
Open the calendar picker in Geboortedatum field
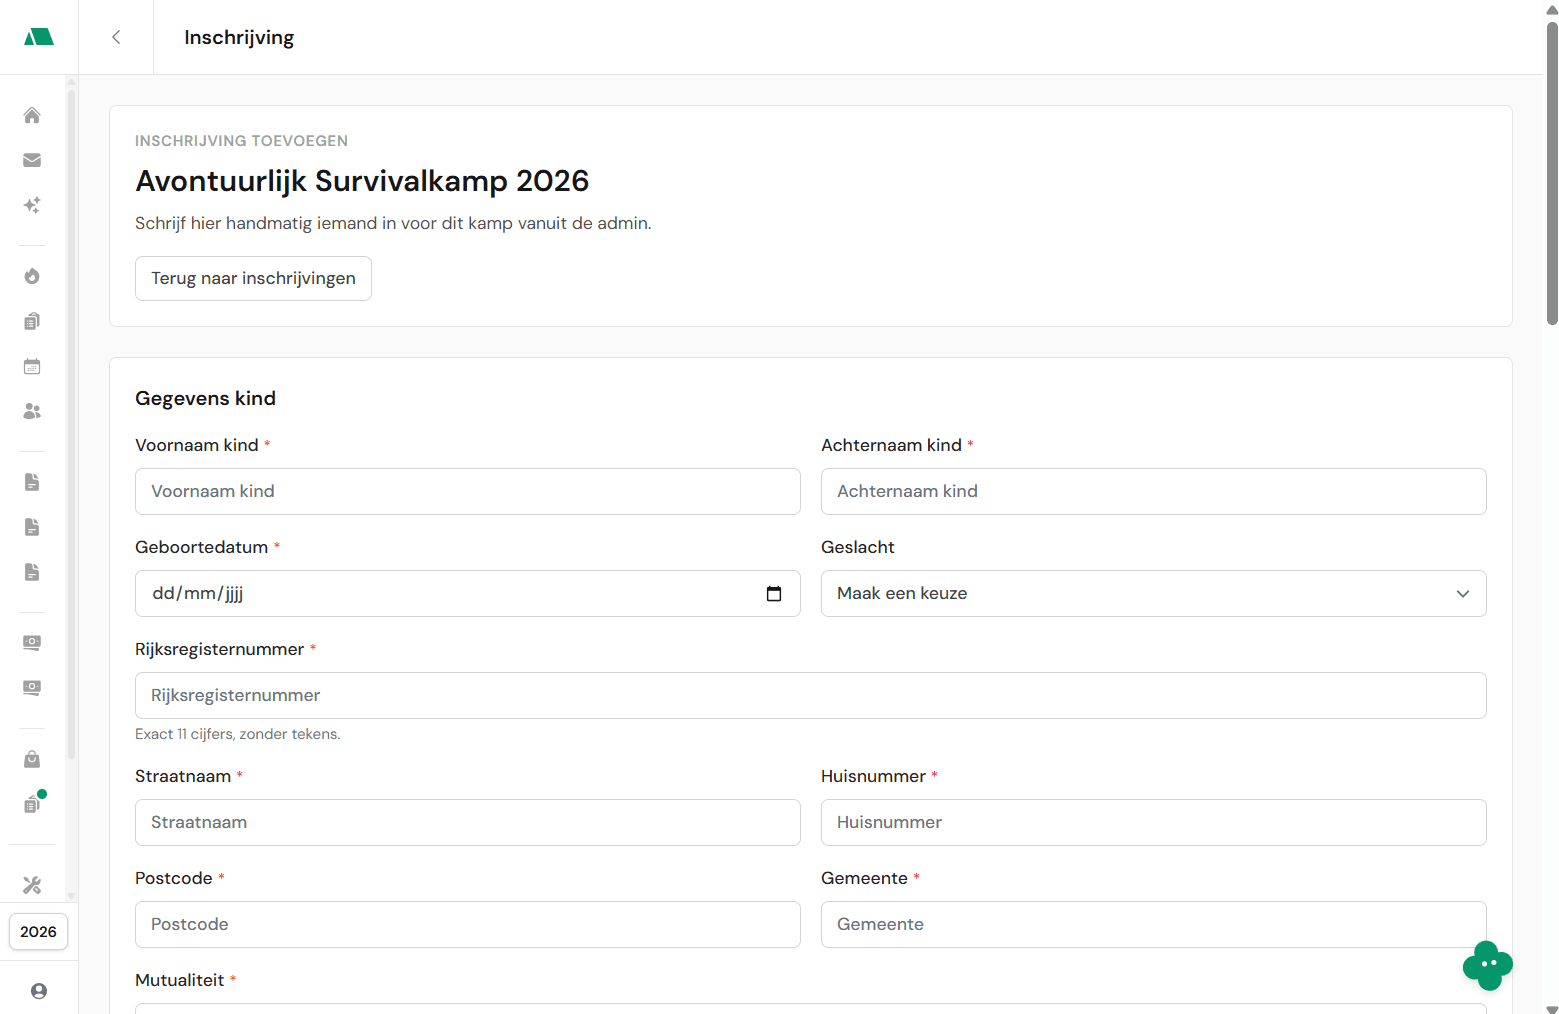pyautogui.click(x=774, y=594)
